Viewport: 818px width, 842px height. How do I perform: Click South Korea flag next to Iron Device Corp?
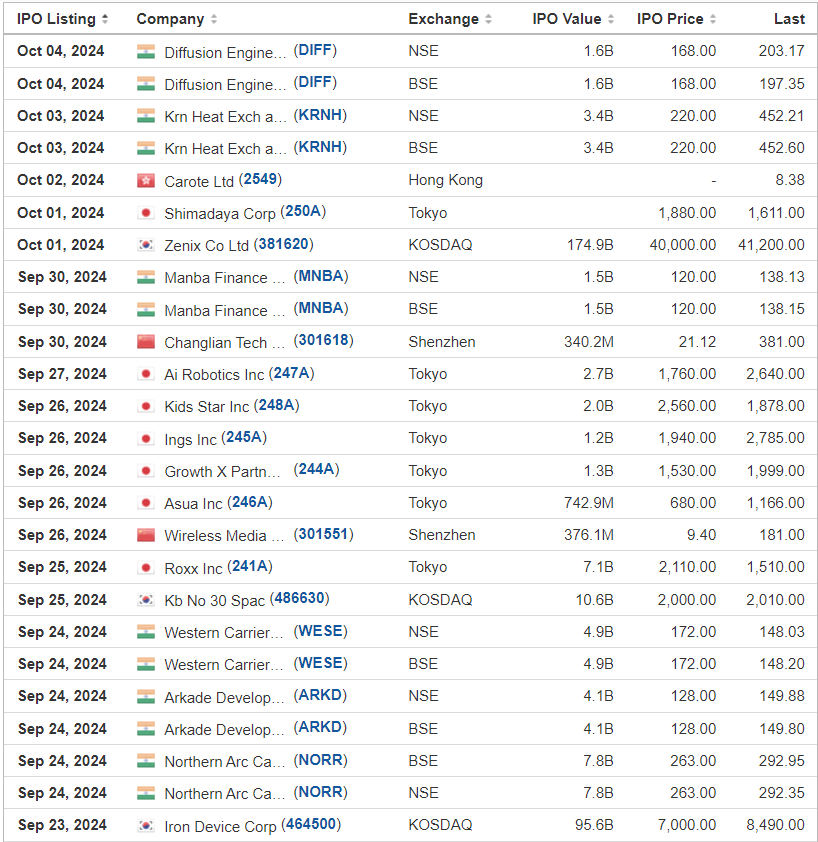(146, 825)
